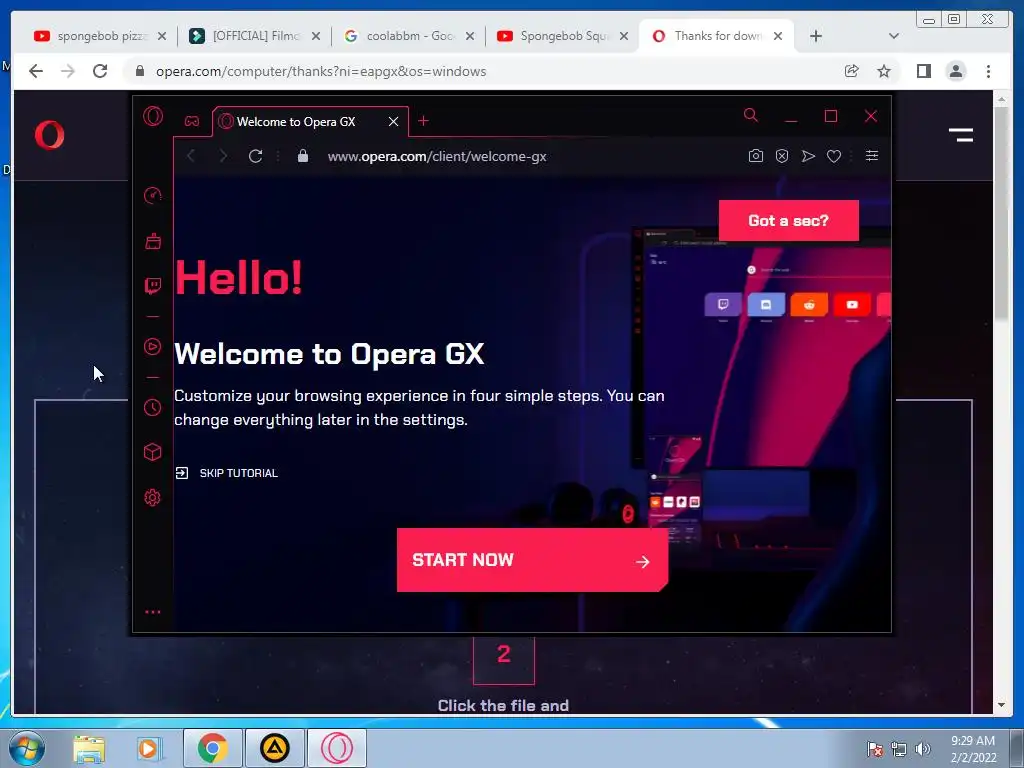Open the volume speaker tray icon
This screenshot has width=1024, height=768.
922,749
